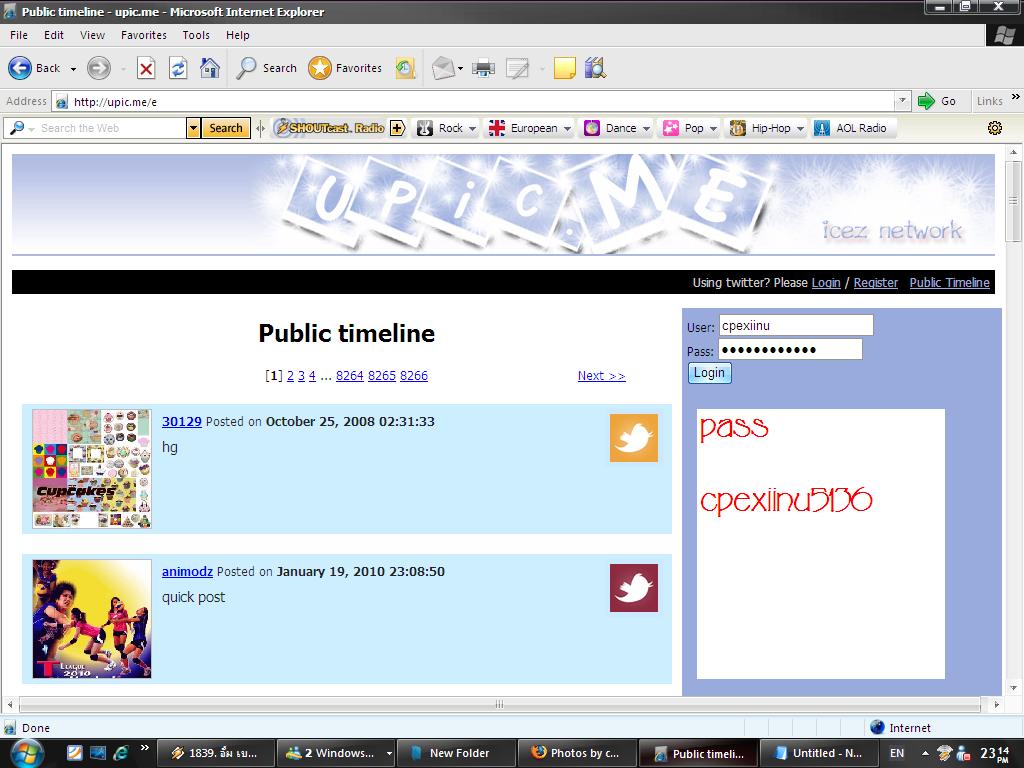Click the EN language indicator in tray
This screenshot has height=768, width=1024.
tap(897, 753)
